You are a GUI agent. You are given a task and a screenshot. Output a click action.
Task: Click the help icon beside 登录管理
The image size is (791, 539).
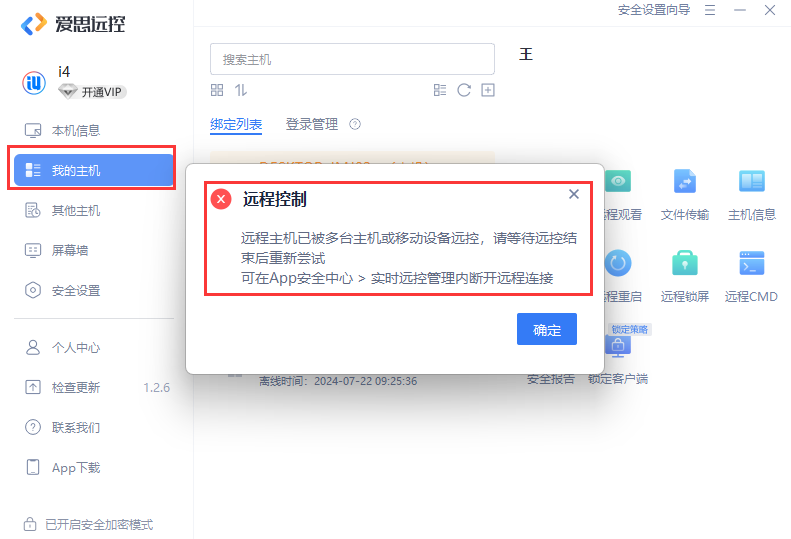pyautogui.click(x=355, y=124)
